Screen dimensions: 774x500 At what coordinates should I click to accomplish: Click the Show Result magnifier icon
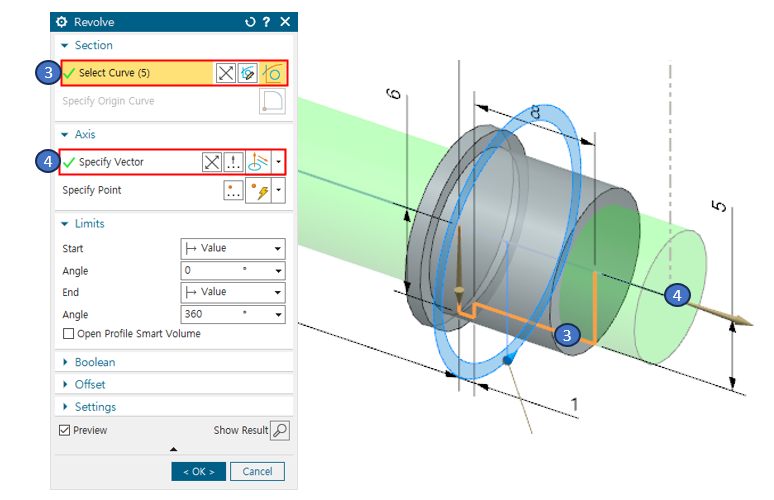pos(280,430)
